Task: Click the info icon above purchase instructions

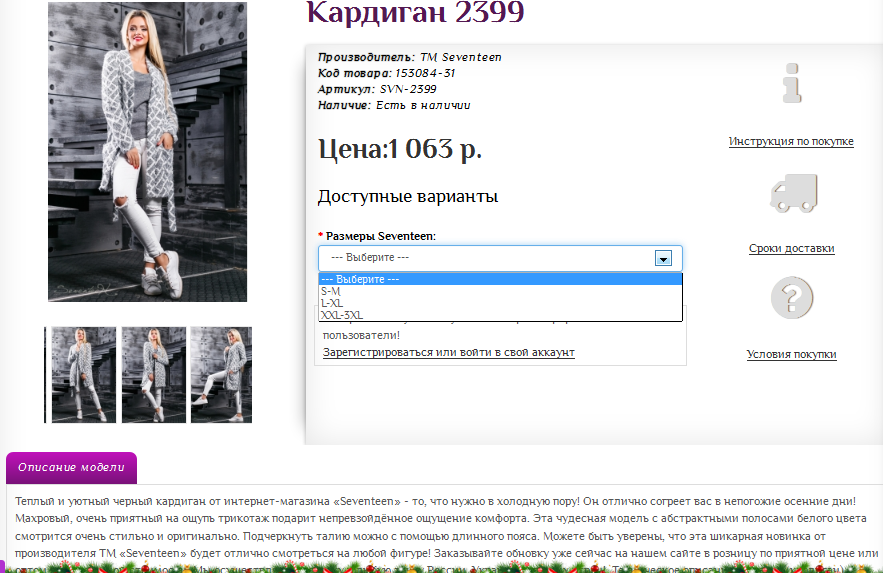Action: [x=792, y=83]
